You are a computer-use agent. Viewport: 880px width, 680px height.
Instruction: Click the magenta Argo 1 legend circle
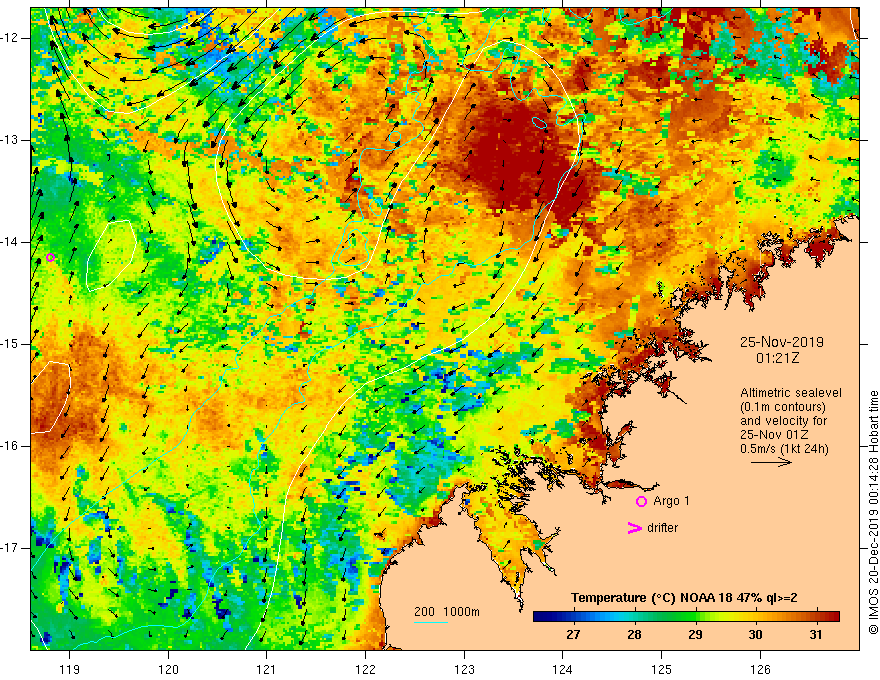click(x=641, y=502)
